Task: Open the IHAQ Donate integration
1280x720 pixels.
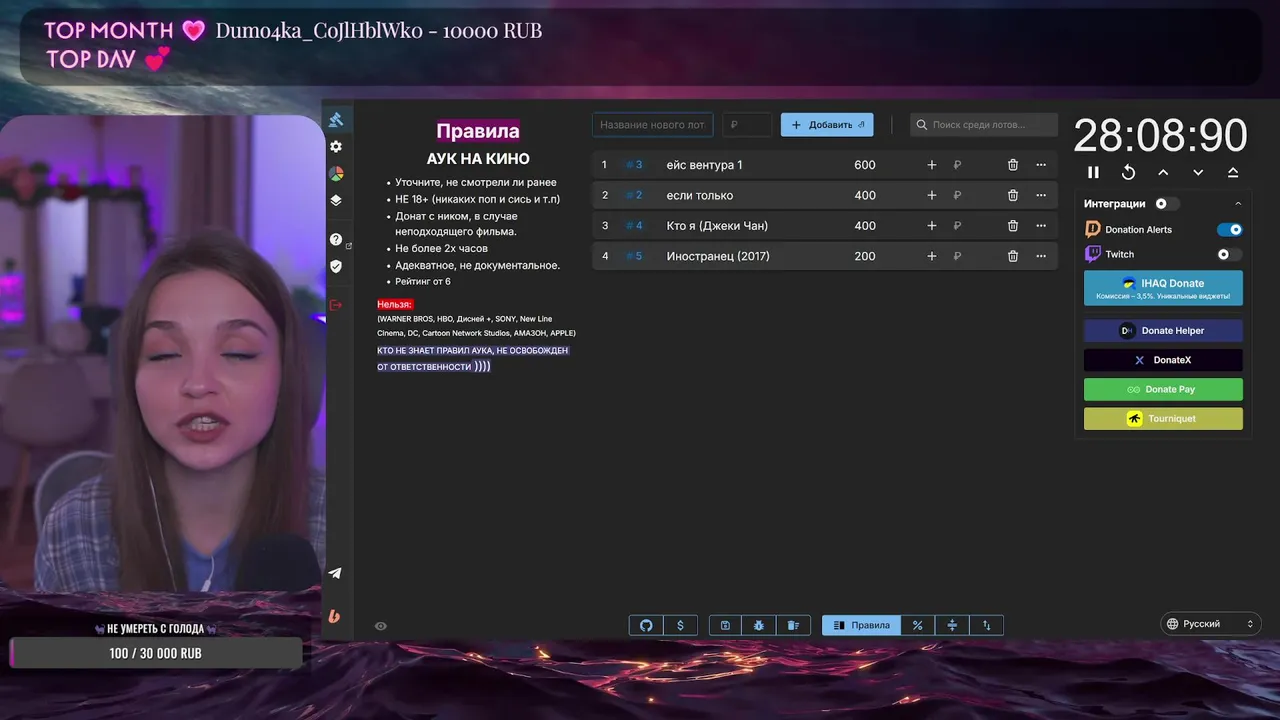Action: [x=1163, y=288]
